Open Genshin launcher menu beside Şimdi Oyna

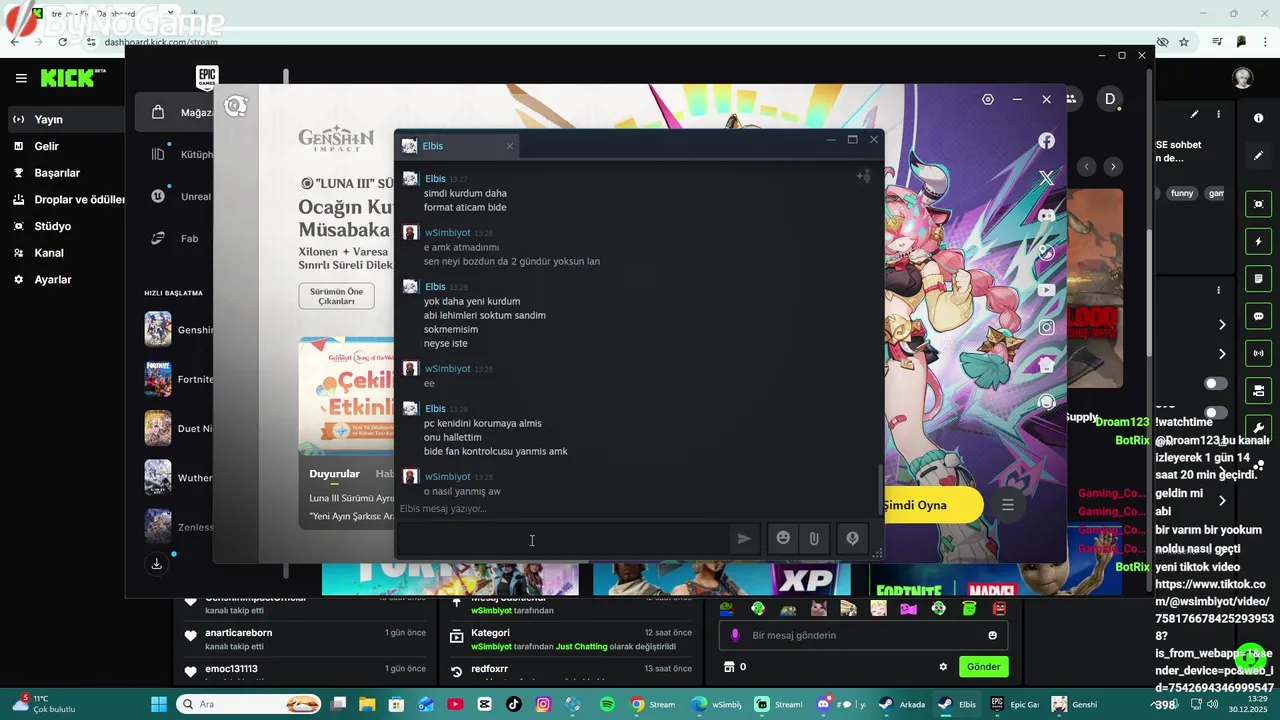point(1008,505)
